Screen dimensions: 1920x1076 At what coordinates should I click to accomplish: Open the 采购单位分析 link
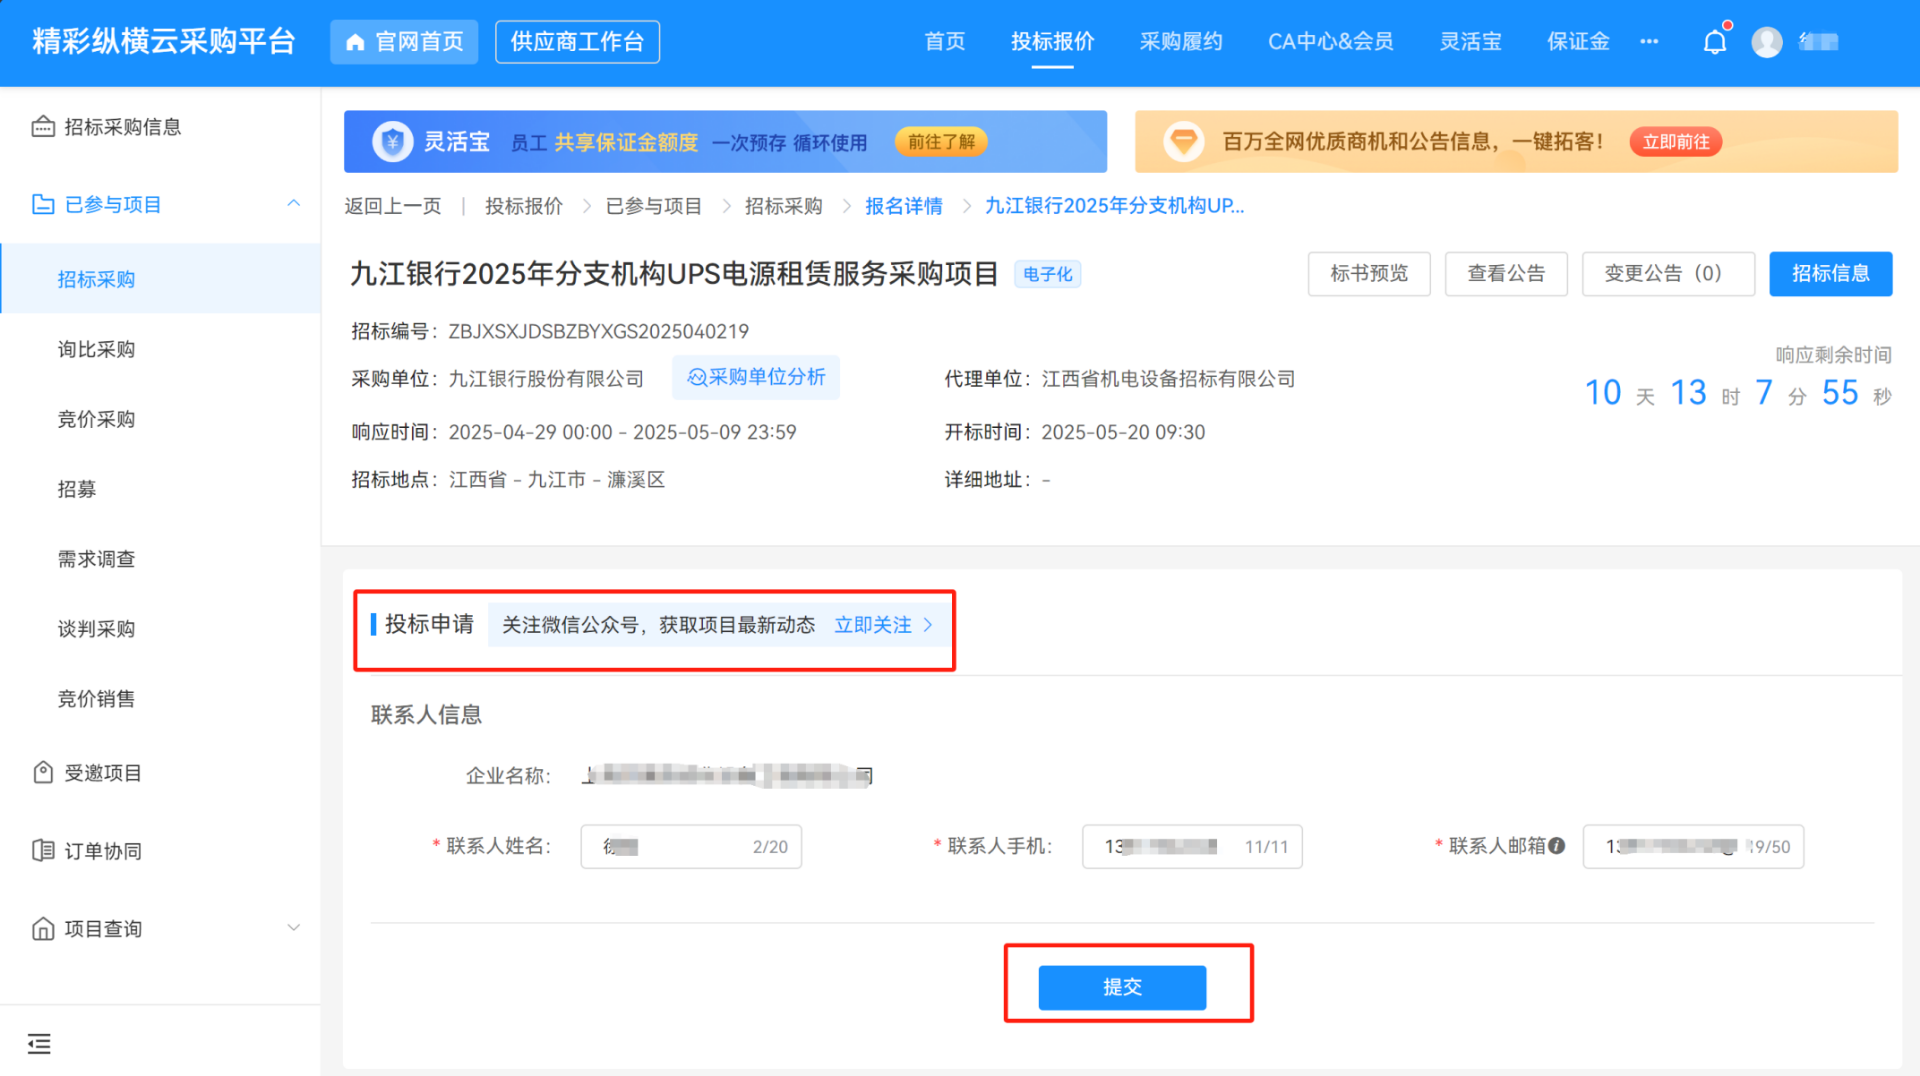click(x=756, y=377)
